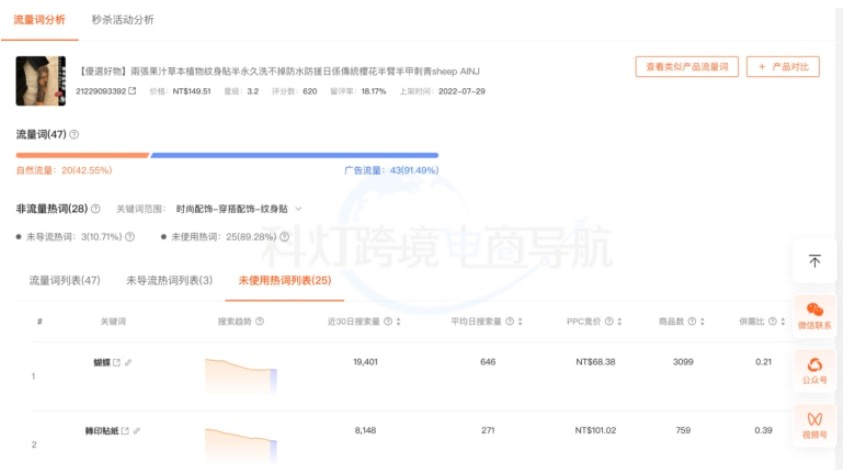This screenshot has height=470, width=848.
Task: Sort by 平均日搜索量
Action: pyautogui.click(x=520, y=321)
